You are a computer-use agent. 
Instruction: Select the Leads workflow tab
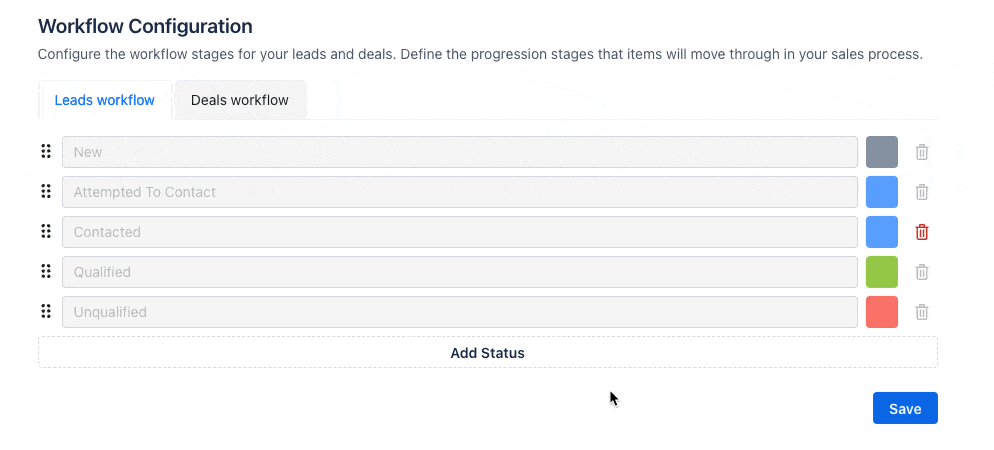[x=105, y=100]
